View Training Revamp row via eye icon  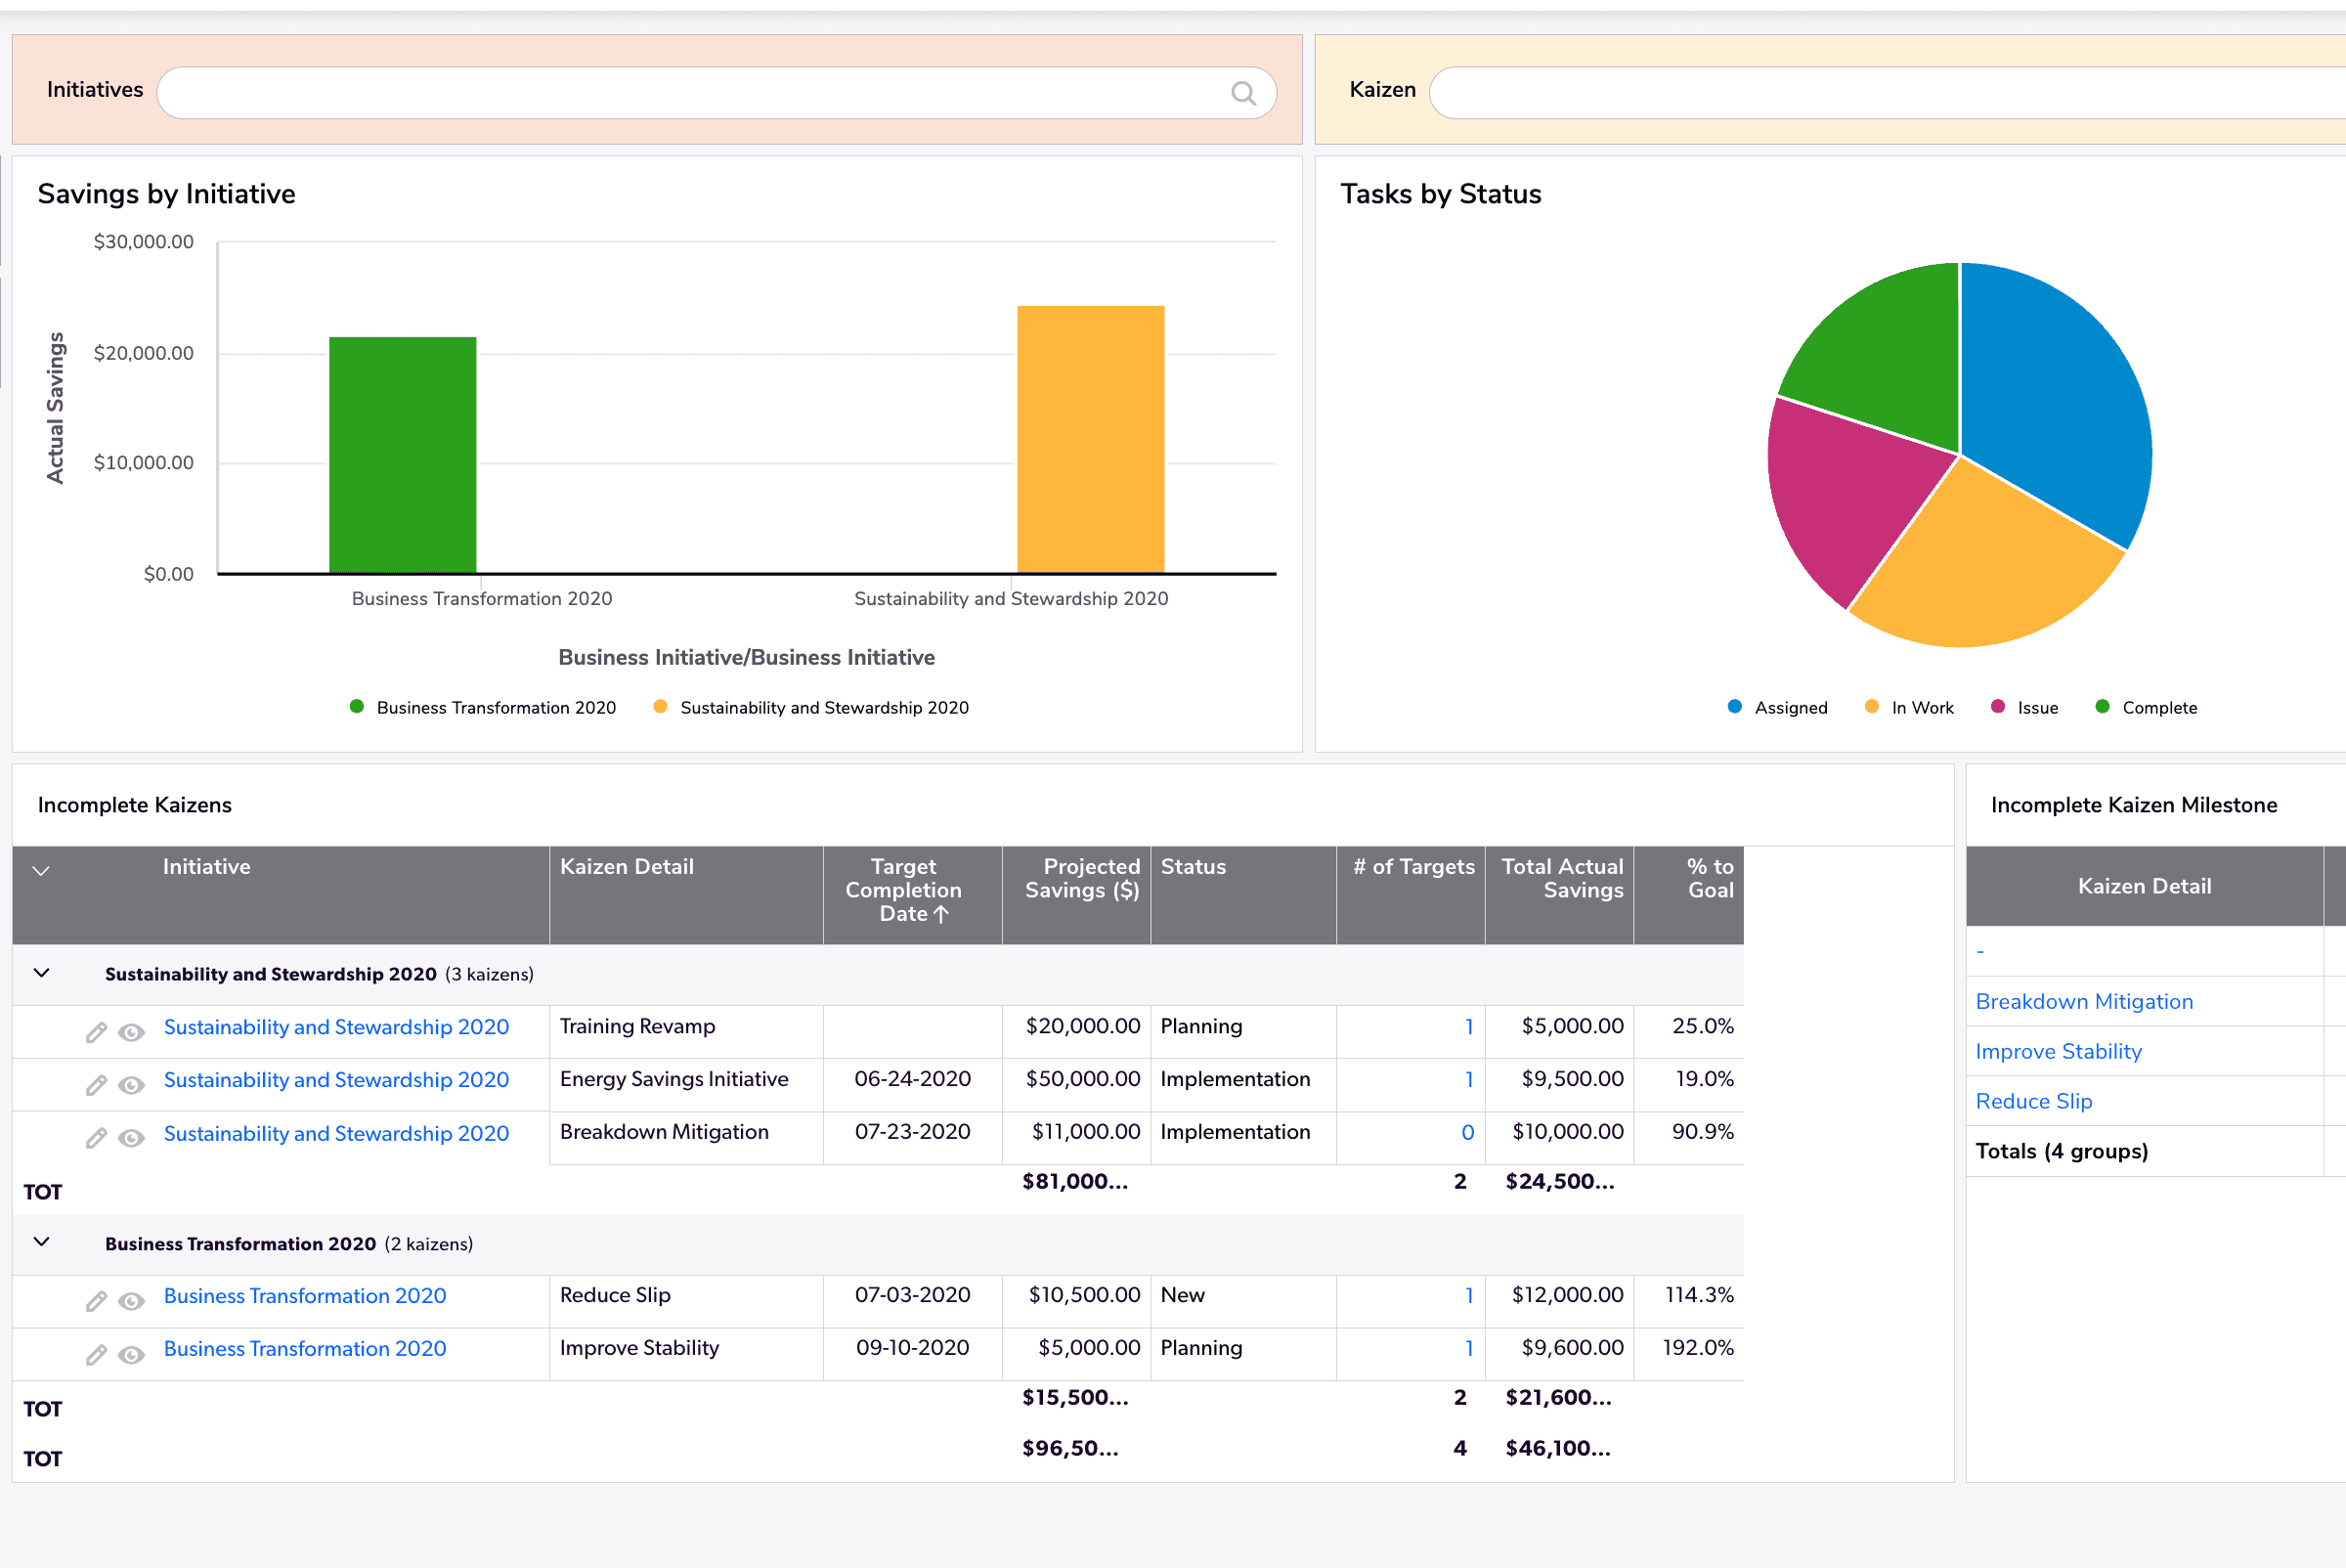[x=131, y=1032]
